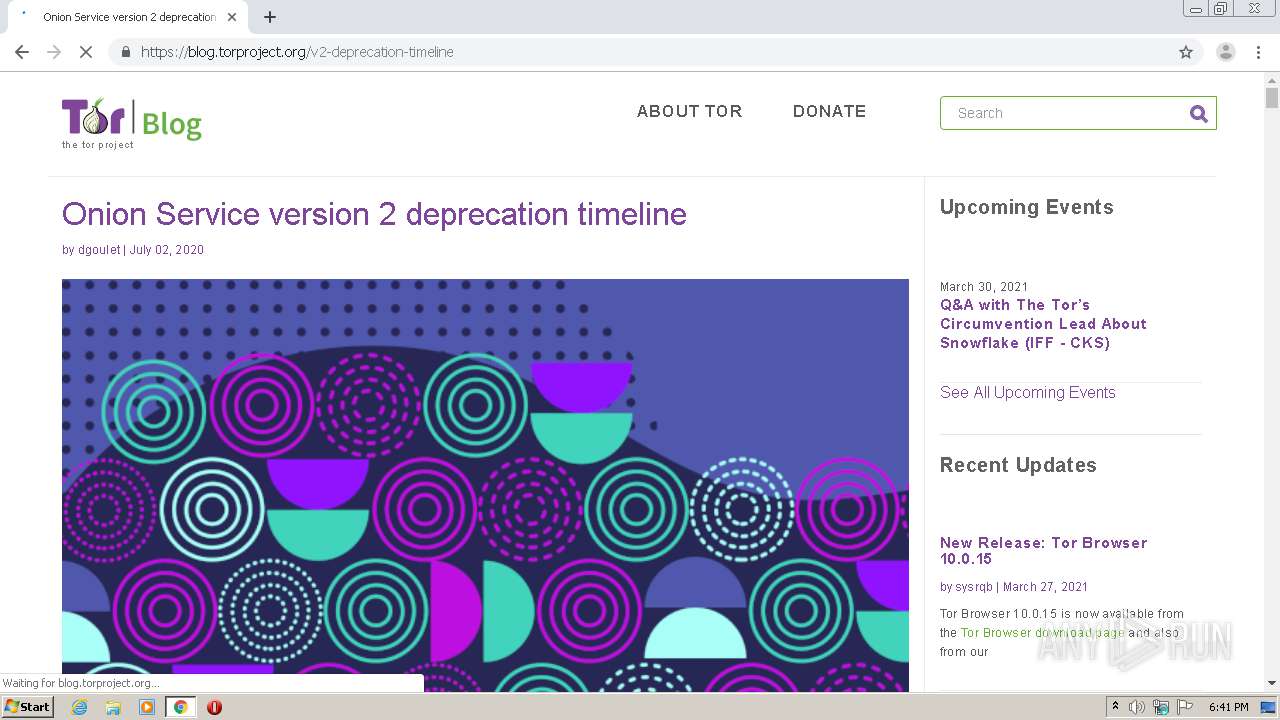Click into the blog Search field

tap(1065, 113)
